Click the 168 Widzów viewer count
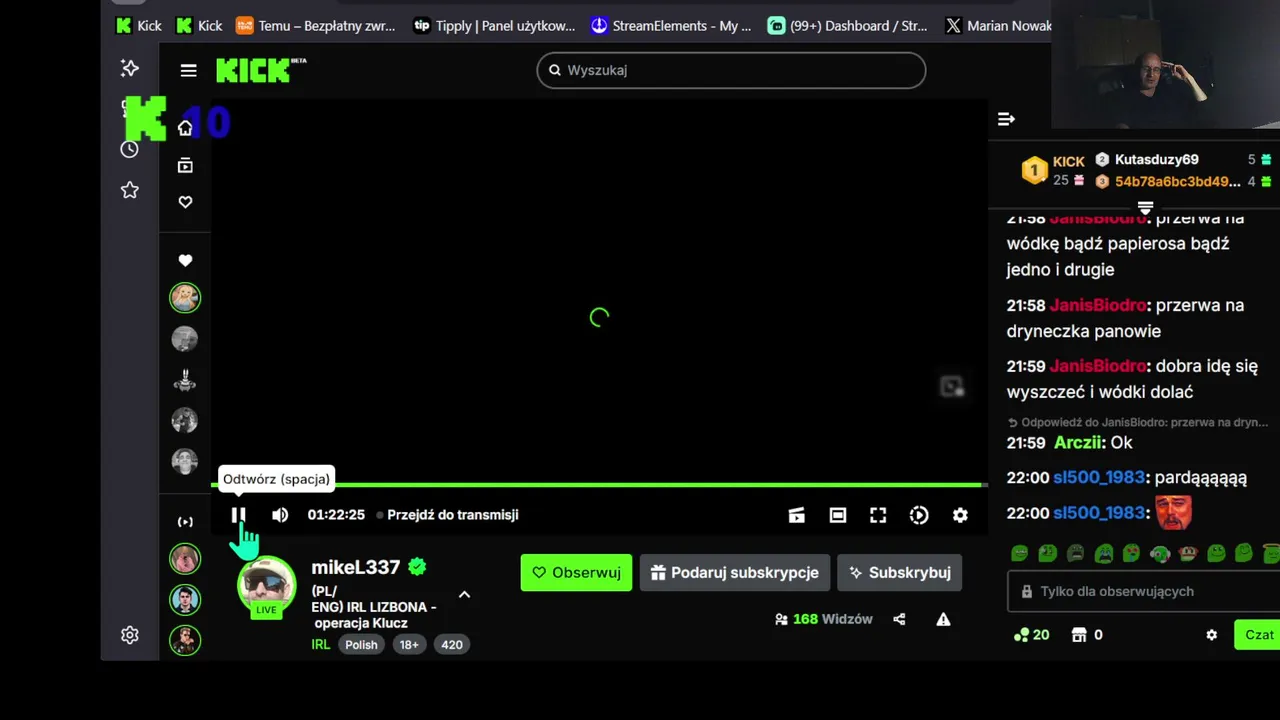The height and width of the screenshot is (720, 1280). (824, 619)
